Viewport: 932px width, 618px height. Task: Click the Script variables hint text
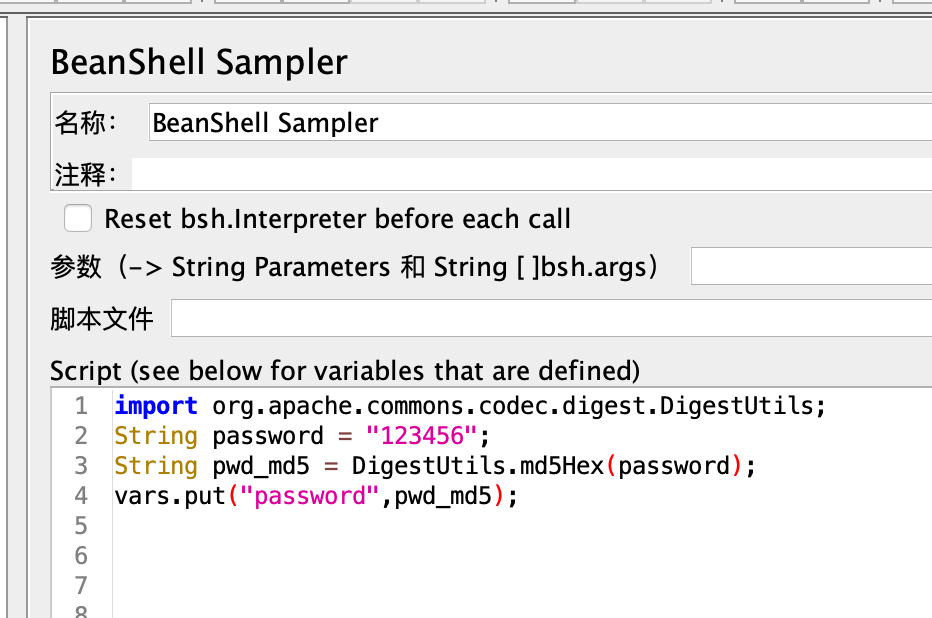343,370
